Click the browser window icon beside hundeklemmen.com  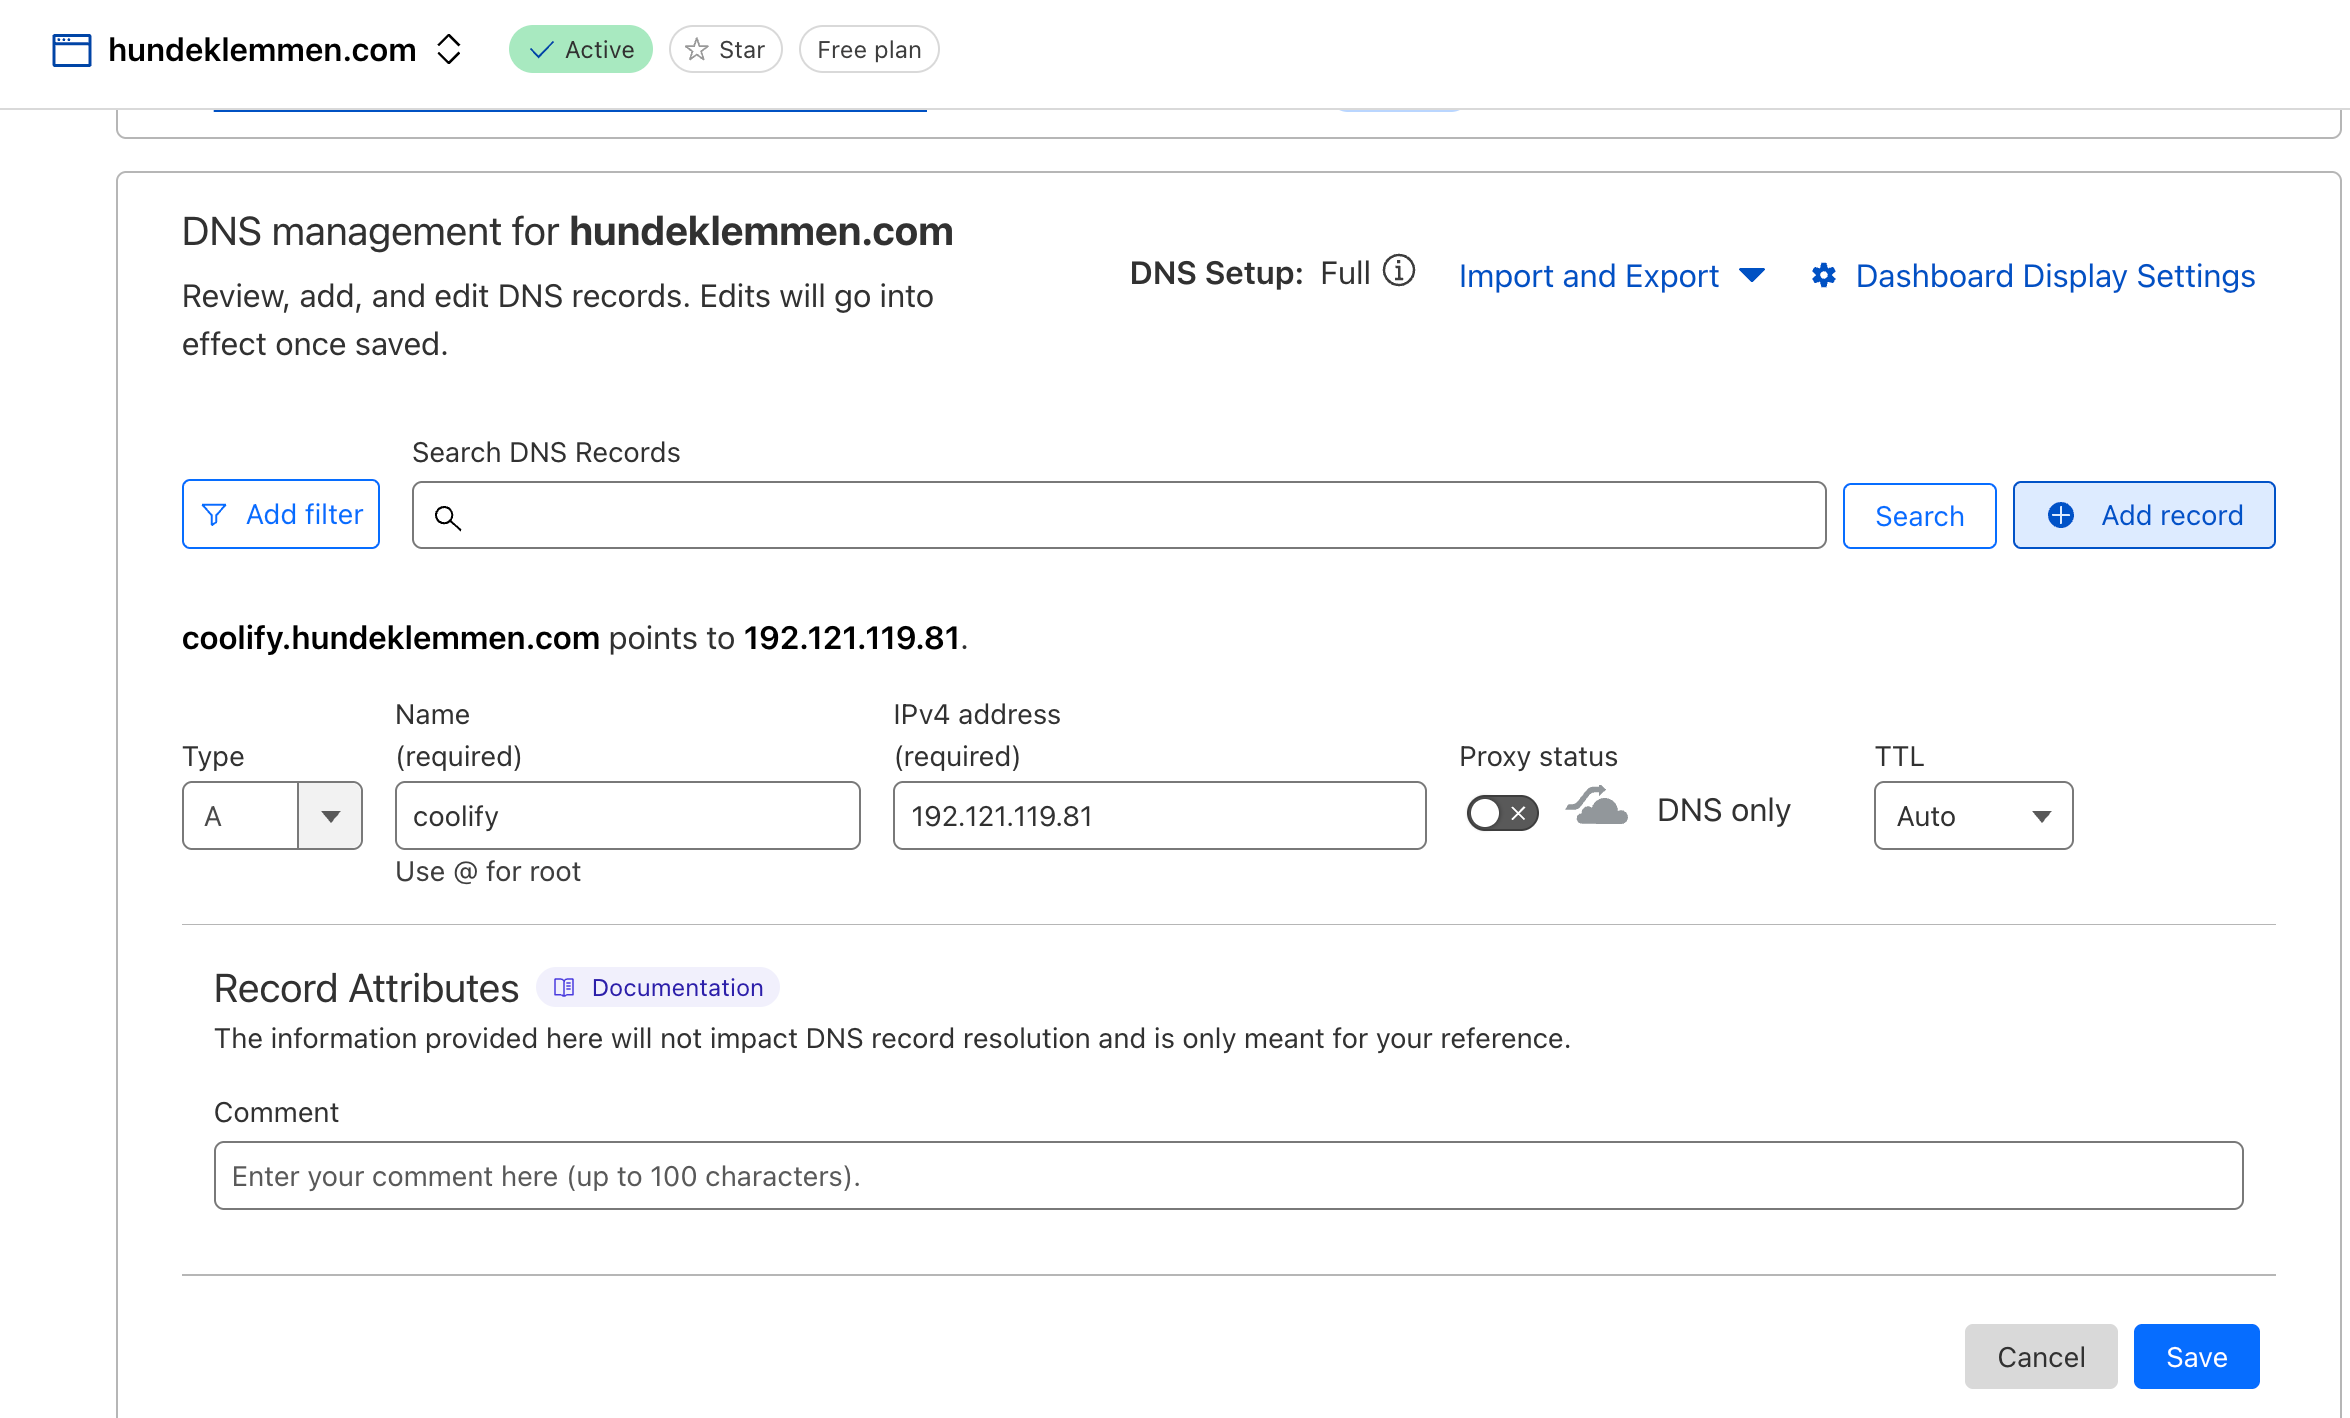(x=71, y=49)
